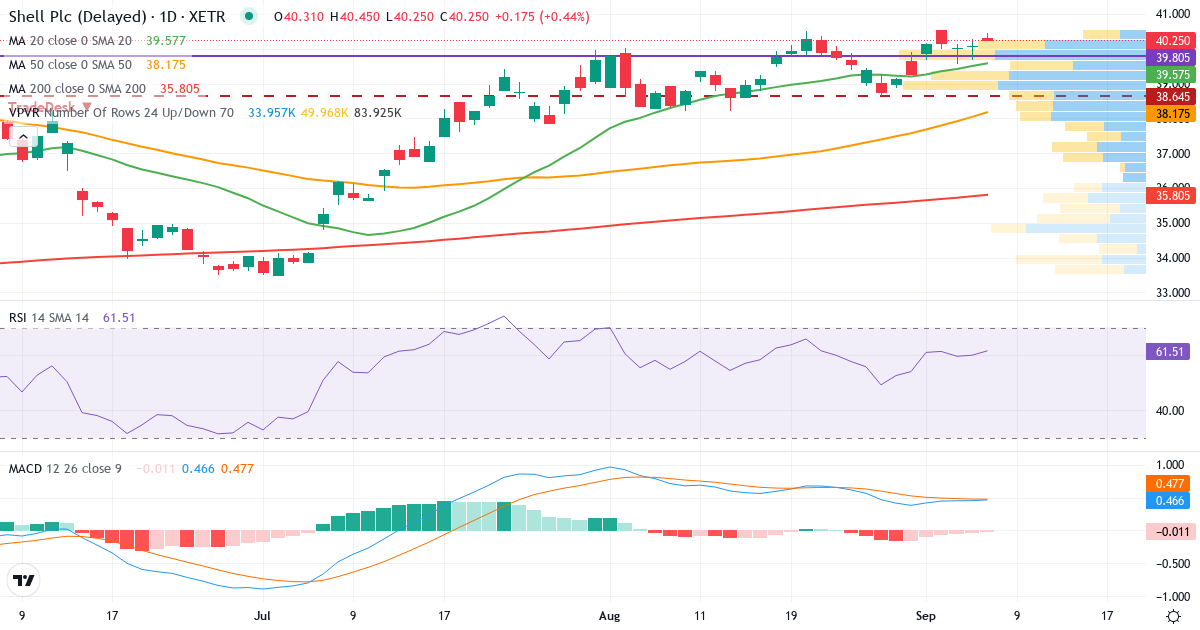Click current price label 40.250

point(1172,41)
